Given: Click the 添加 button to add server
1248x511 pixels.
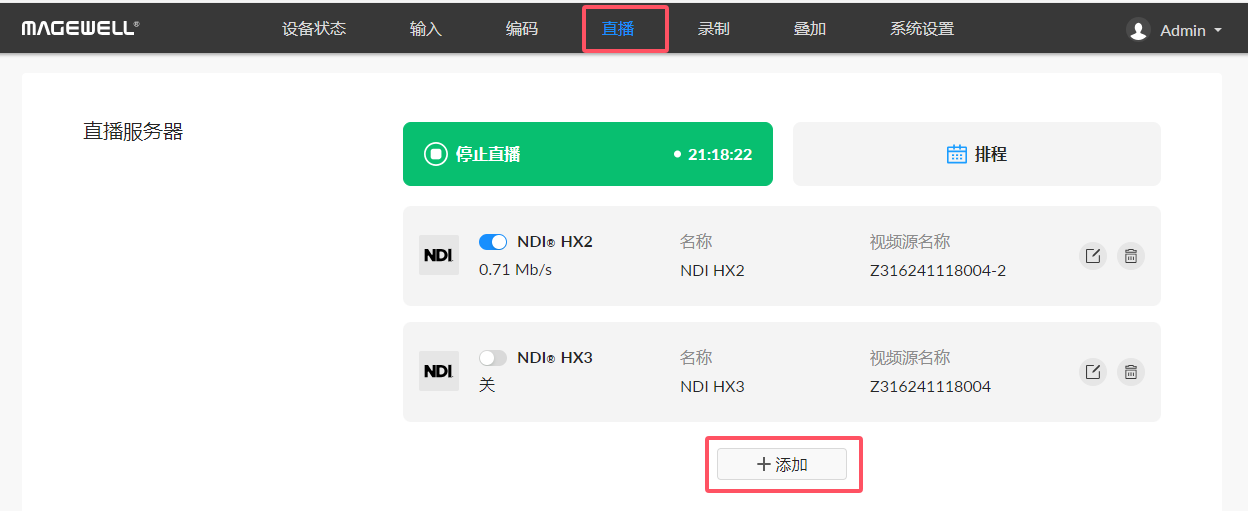Looking at the screenshot, I should [x=782, y=464].
